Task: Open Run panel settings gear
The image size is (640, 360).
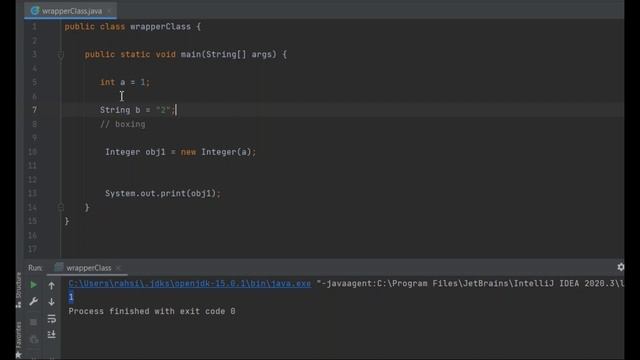Action: 620,267
